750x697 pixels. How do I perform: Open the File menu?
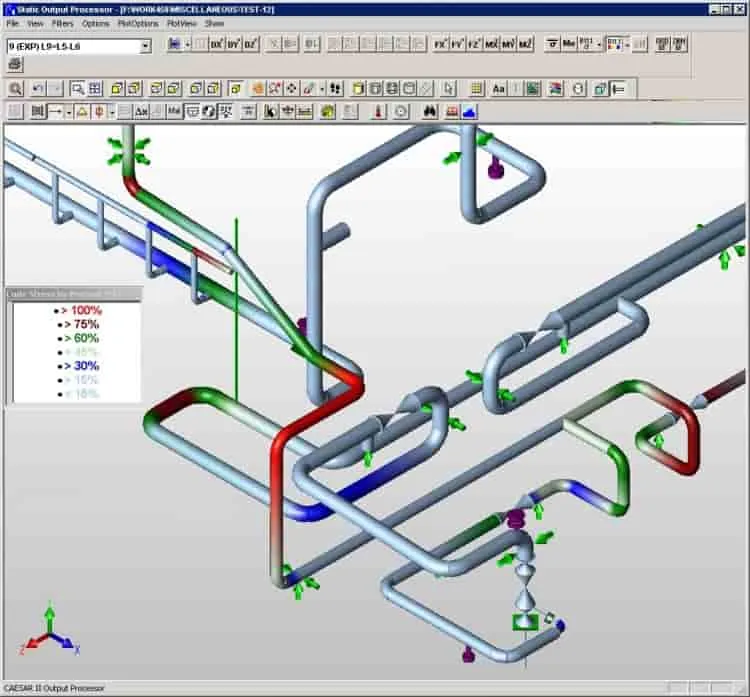coord(12,23)
